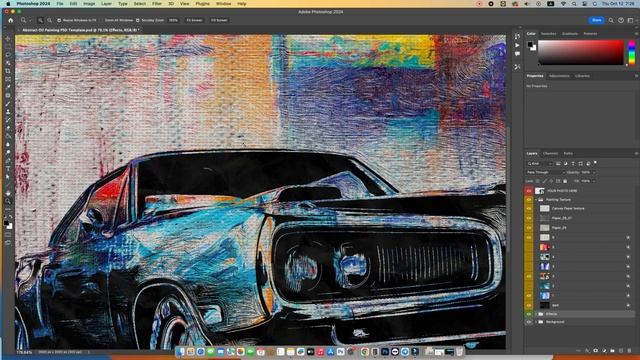Viewport: 640px width, 360px height.
Task: Select the Hand tool
Action: tap(8, 193)
